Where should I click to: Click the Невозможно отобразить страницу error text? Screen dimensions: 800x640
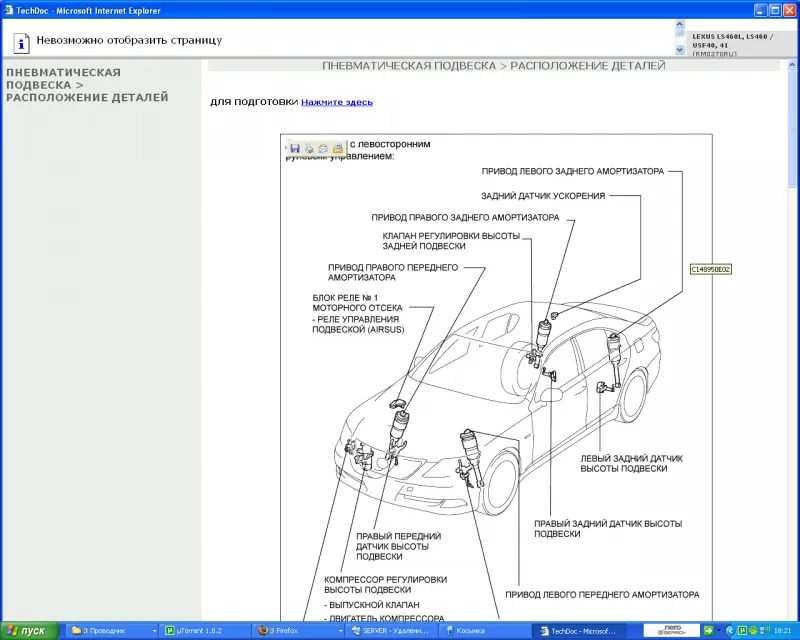coord(131,42)
